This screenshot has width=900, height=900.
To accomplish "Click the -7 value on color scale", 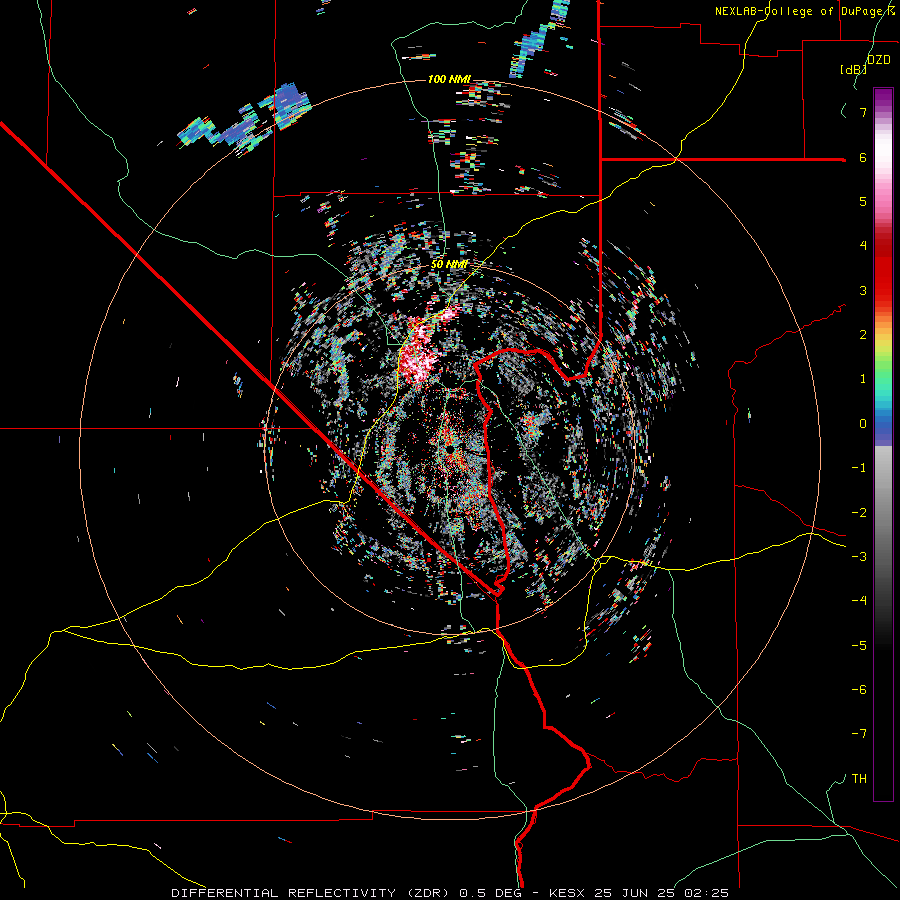I will (x=859, y=734).
